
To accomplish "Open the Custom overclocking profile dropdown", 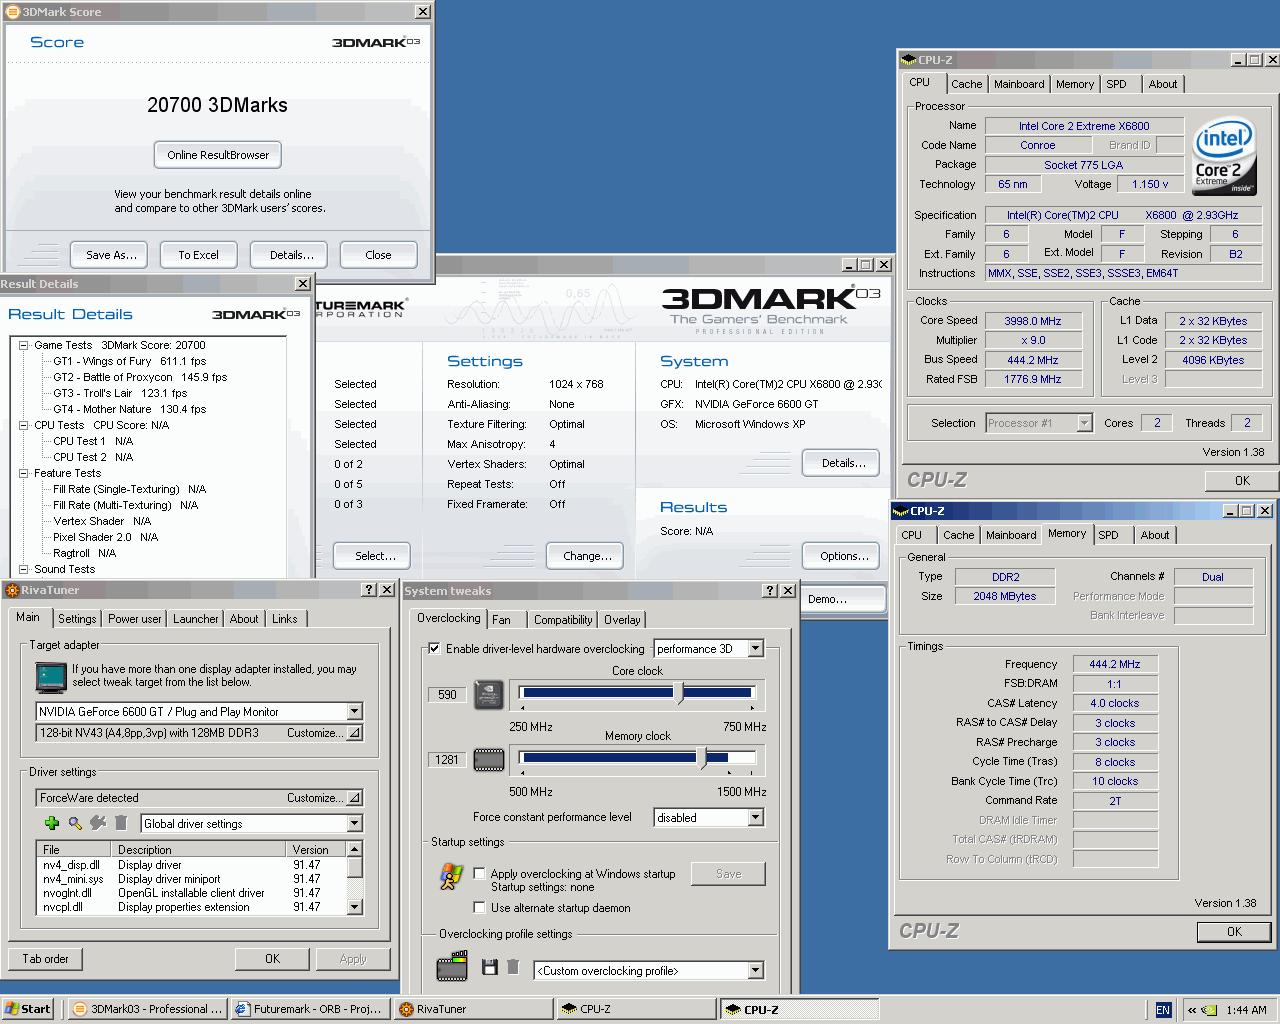I will click(x=756, y=970).
